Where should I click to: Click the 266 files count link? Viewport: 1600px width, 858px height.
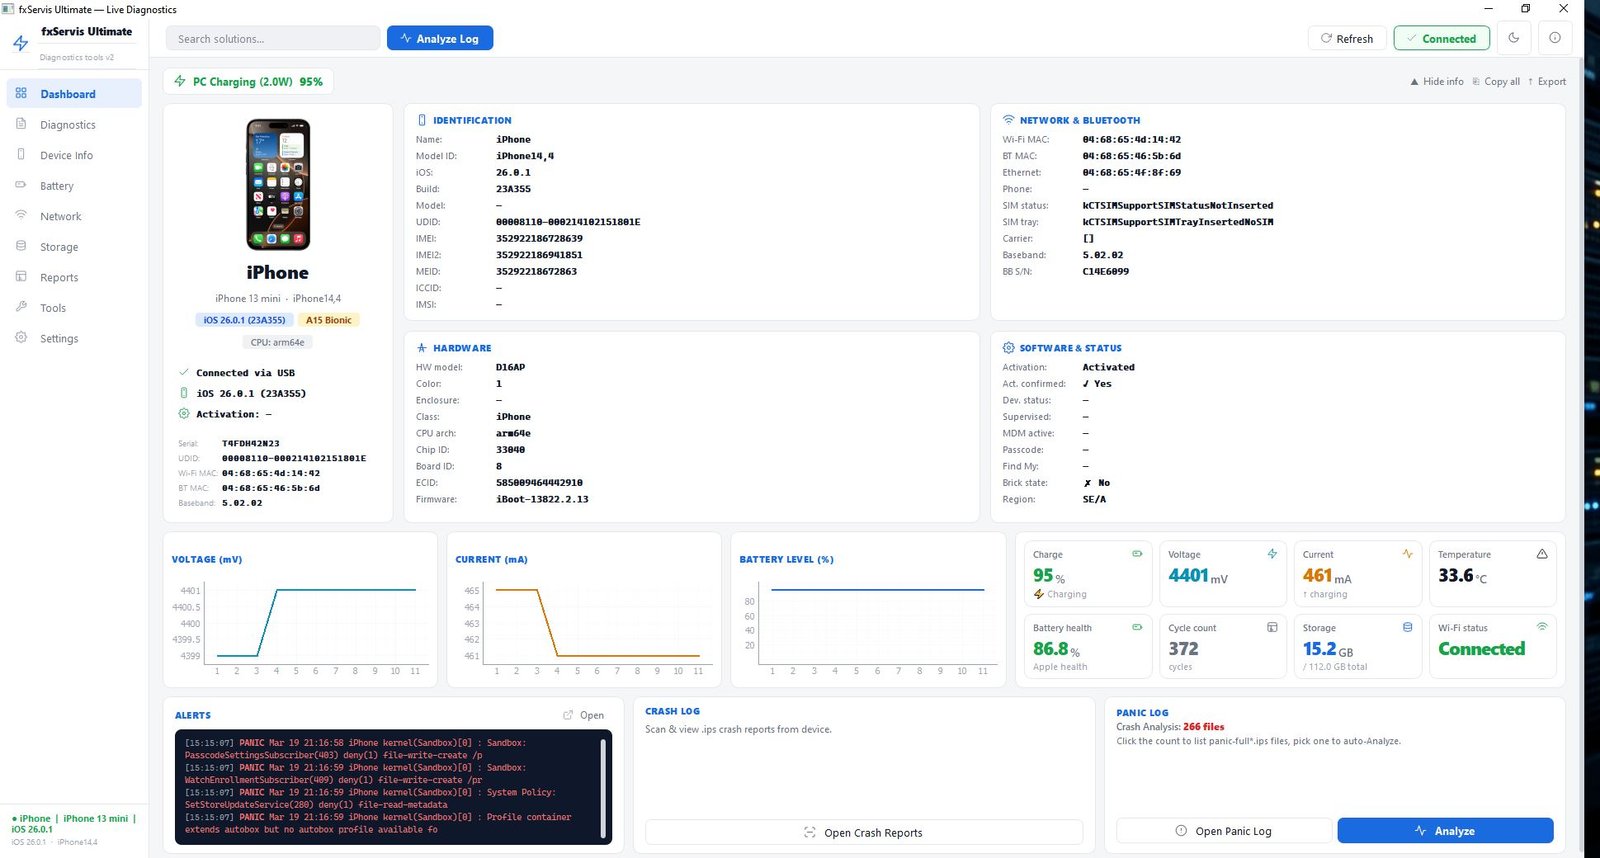pos(1204,727)
